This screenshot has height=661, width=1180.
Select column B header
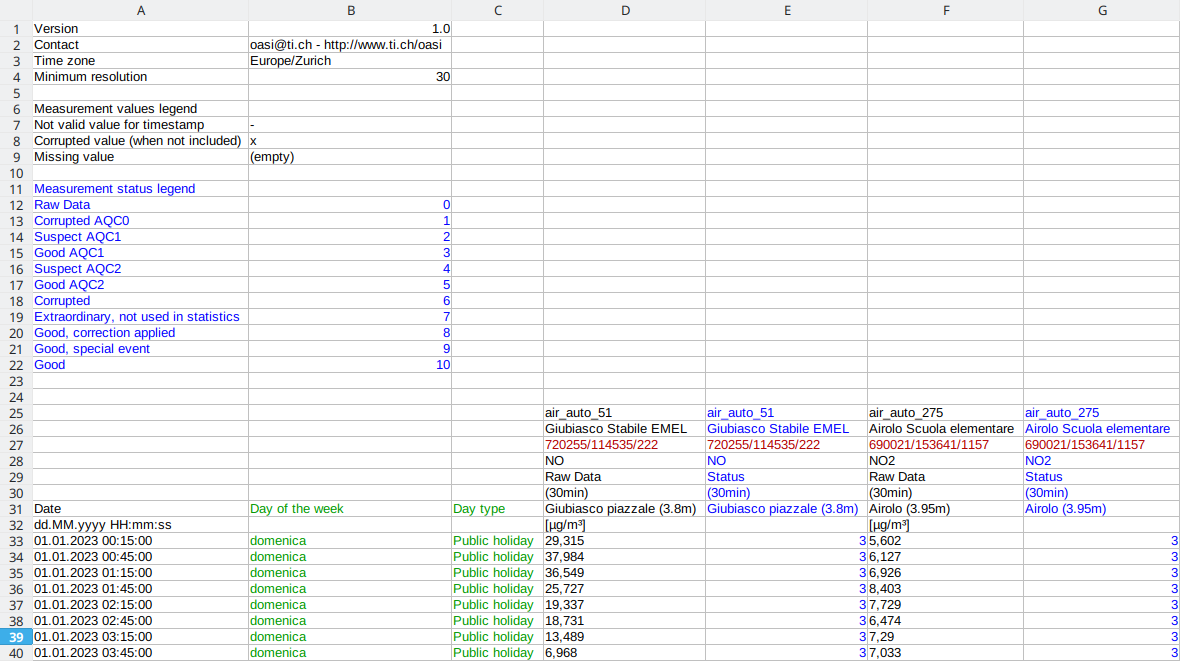[x=350, y=10]
